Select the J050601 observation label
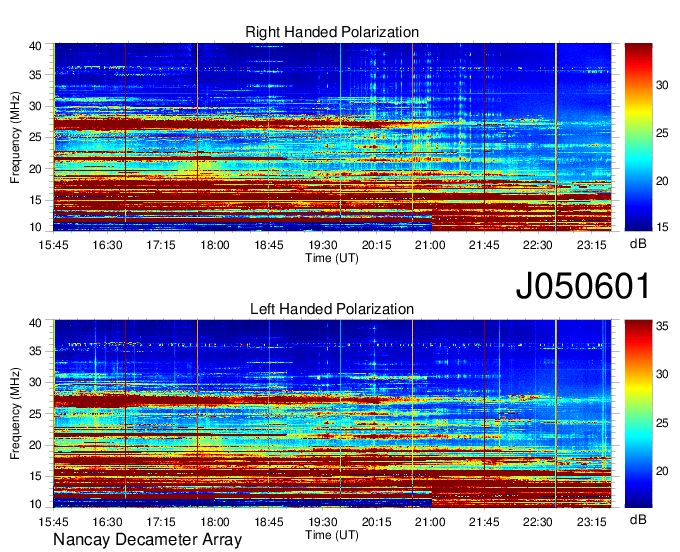 click(582, 285)
